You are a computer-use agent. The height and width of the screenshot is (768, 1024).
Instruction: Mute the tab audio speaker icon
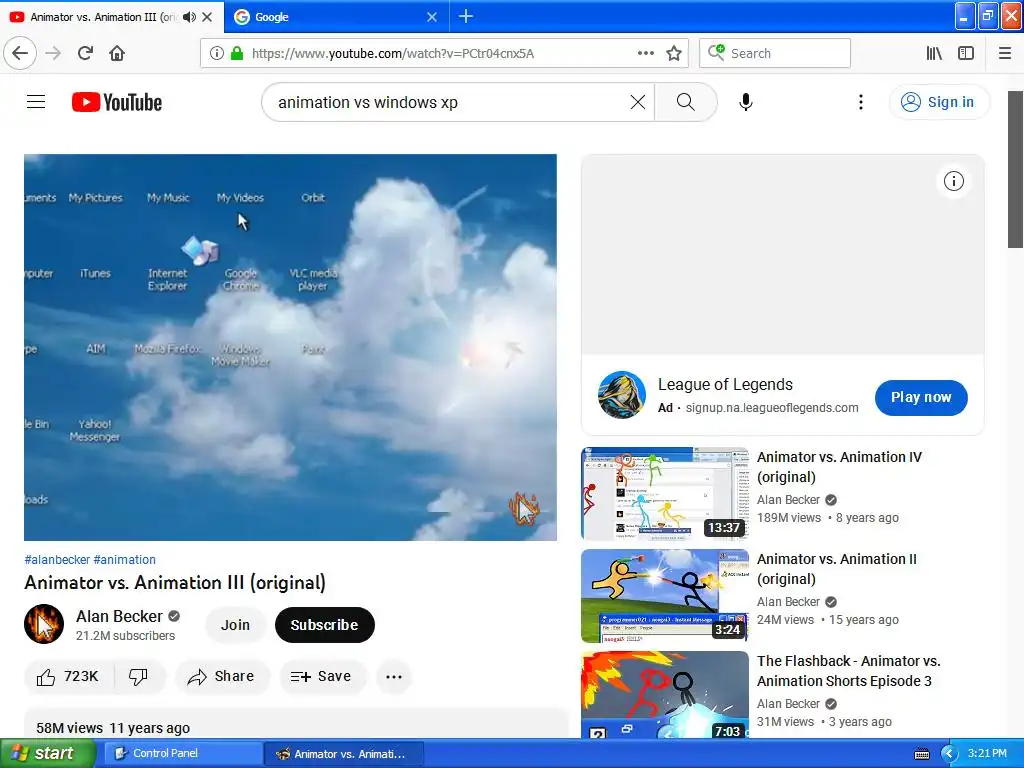tap(189, 17)
